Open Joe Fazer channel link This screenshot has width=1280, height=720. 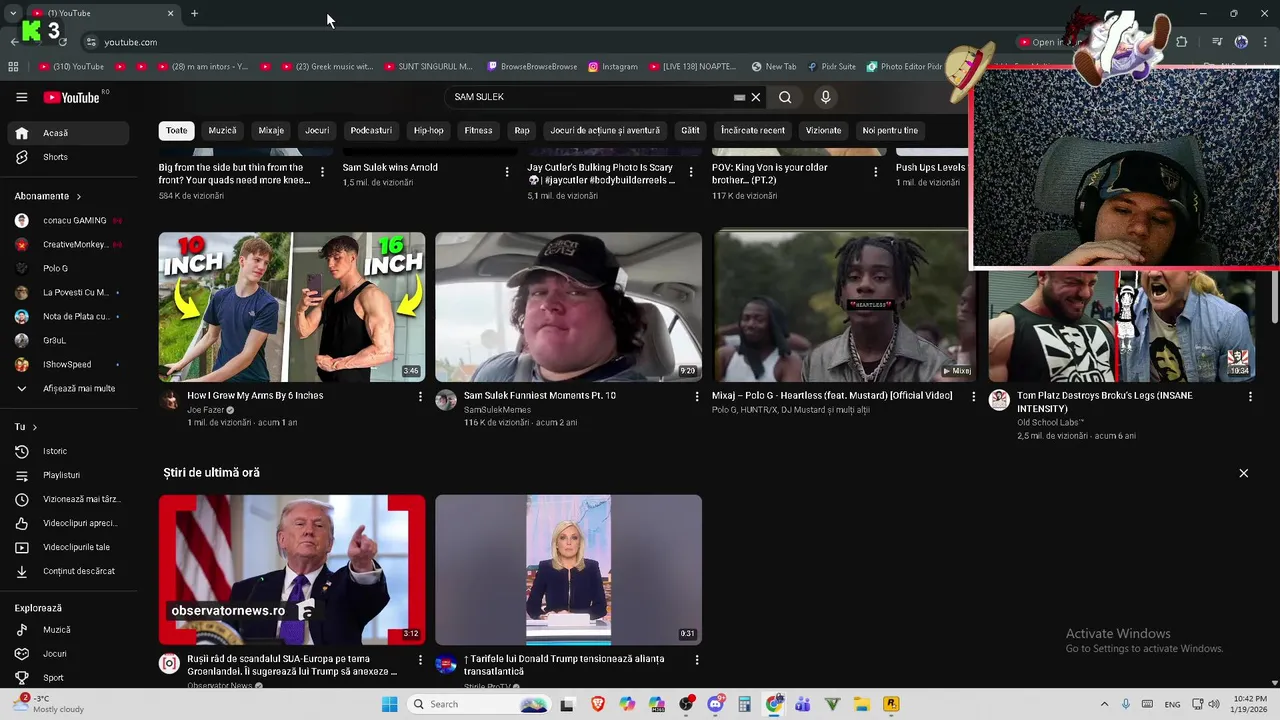[206, 410]
